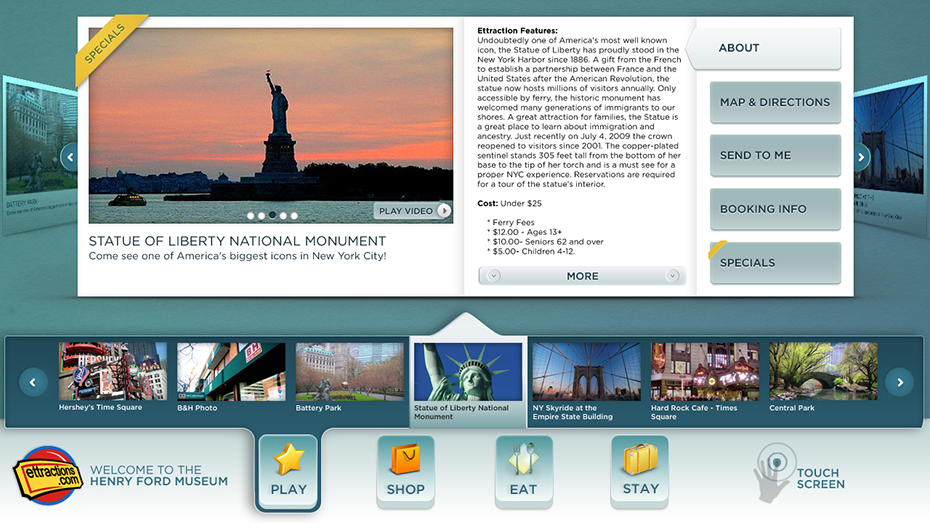Open the Specials tab
930x523 pixels.
[x=775, y=263]
